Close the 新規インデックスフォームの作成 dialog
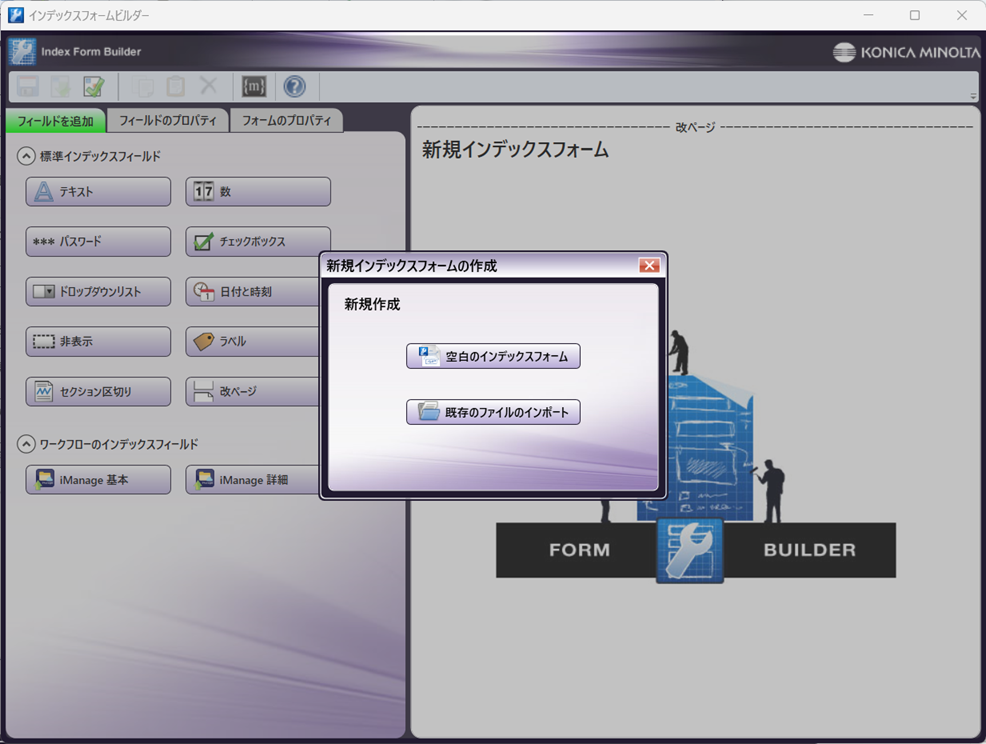The width and height of the screenshot is (986, 744). pos(649,266)
